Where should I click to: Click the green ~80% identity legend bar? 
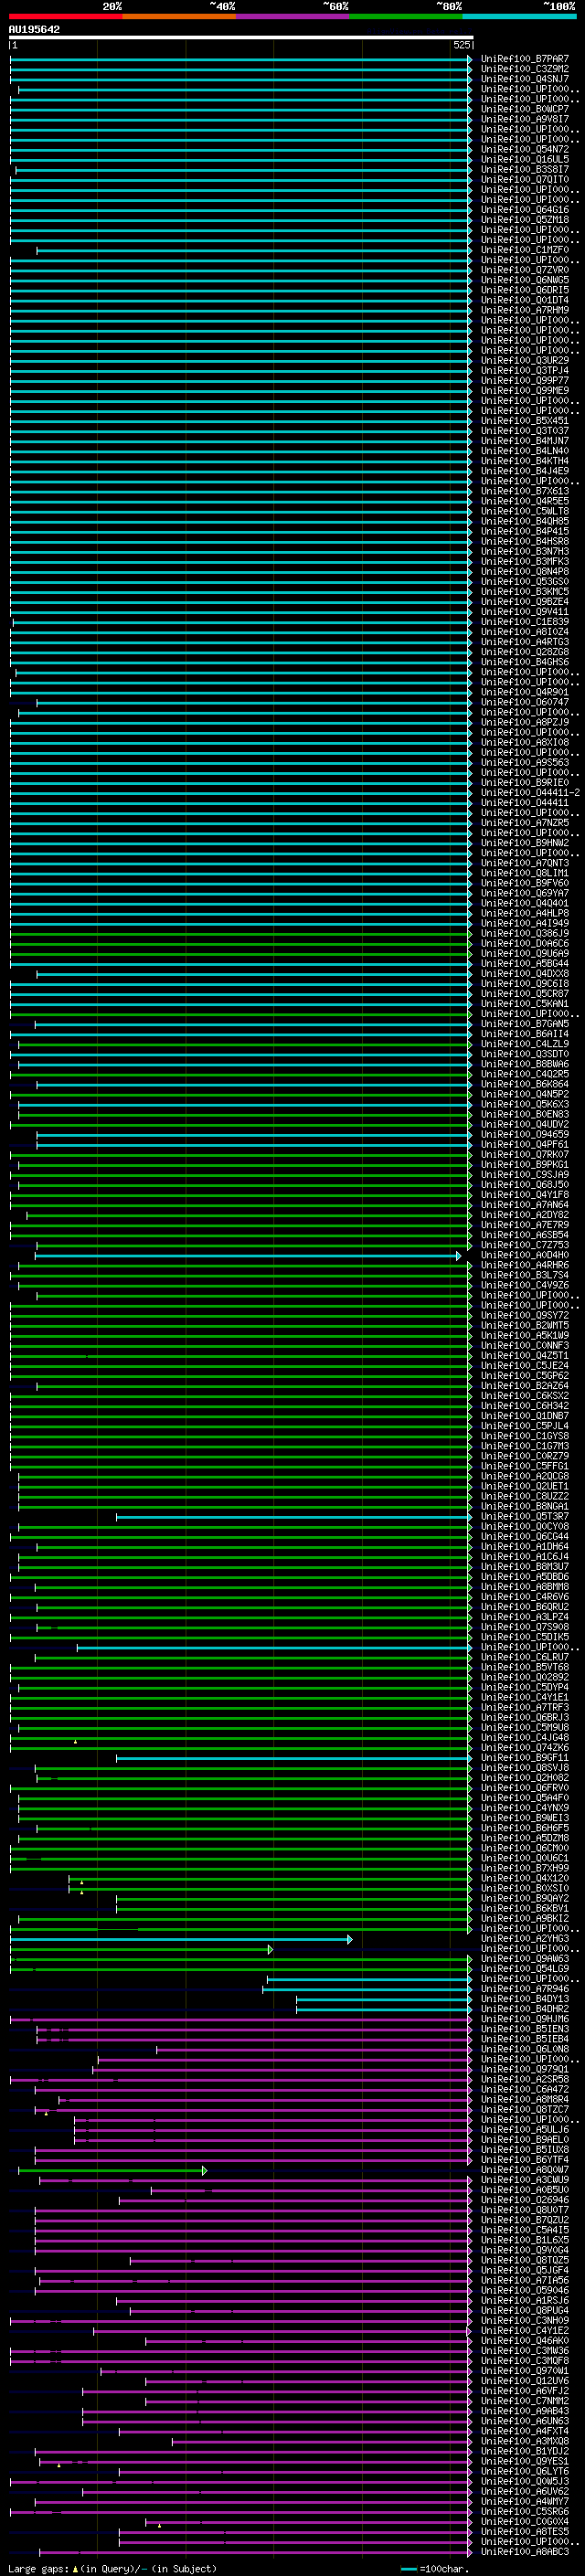click(406, 16)
